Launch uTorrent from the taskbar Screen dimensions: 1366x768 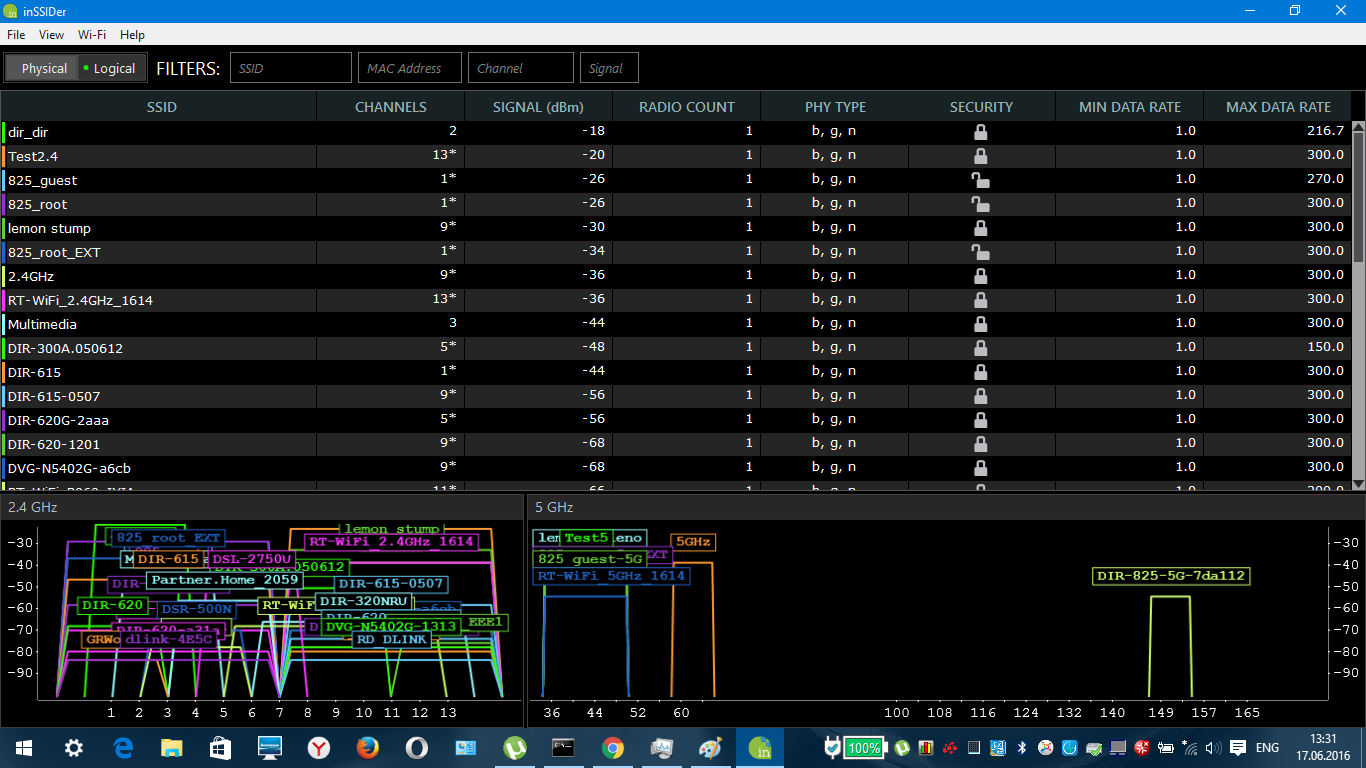pos(515,748)
